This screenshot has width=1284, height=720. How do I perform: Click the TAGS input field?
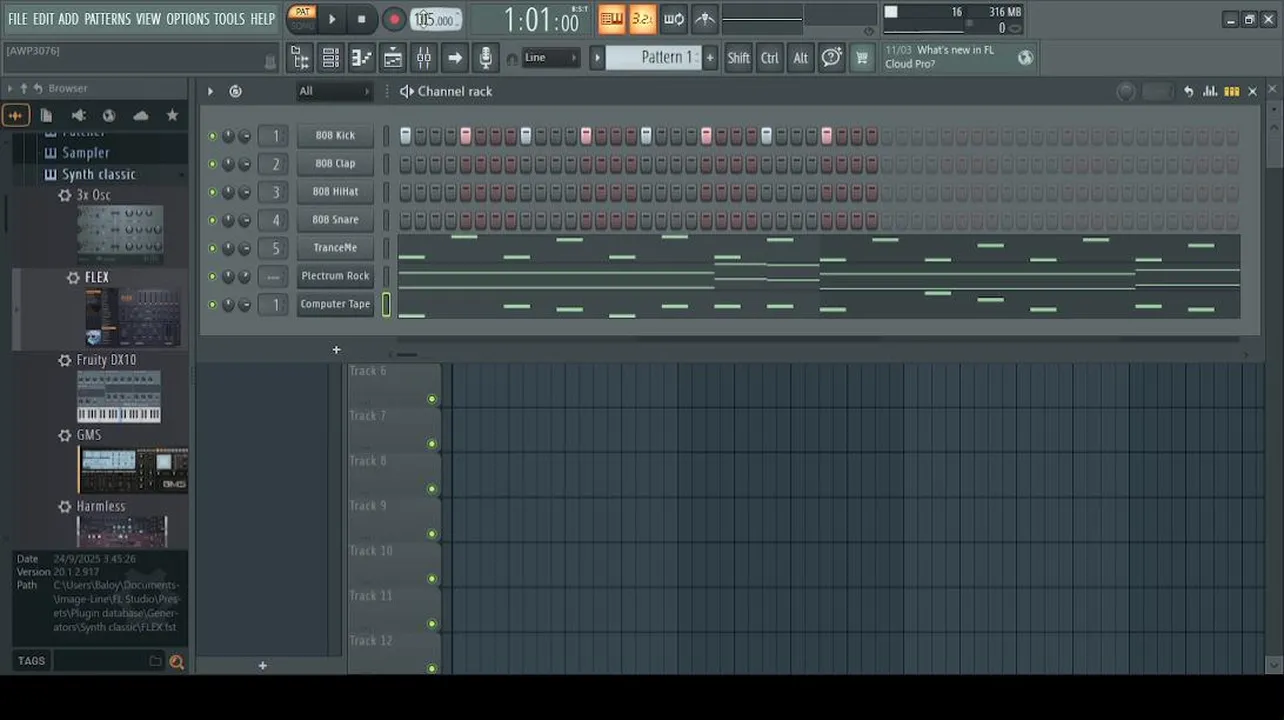point(107,661)
